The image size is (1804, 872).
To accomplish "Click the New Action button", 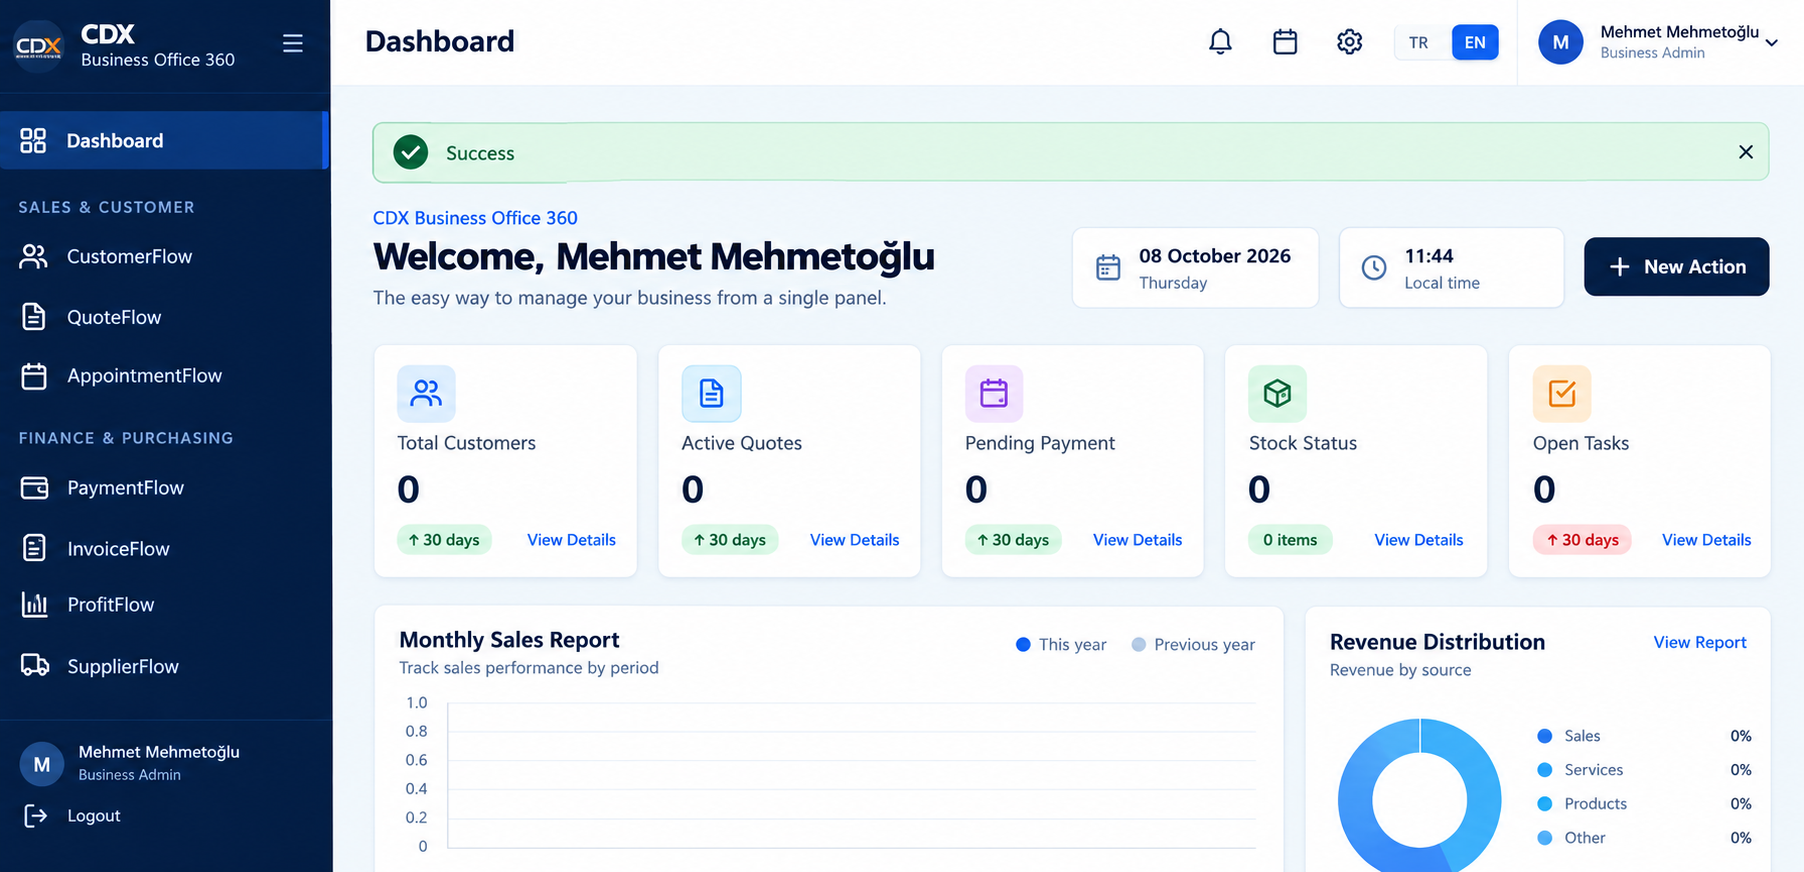I will click(1676, 267).
